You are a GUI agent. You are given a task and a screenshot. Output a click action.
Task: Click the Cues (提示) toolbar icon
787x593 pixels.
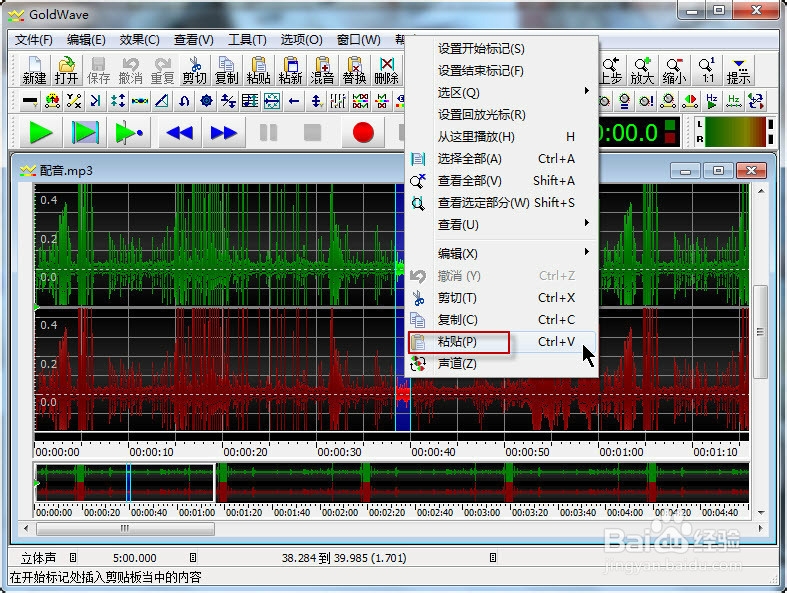(738, 70)
